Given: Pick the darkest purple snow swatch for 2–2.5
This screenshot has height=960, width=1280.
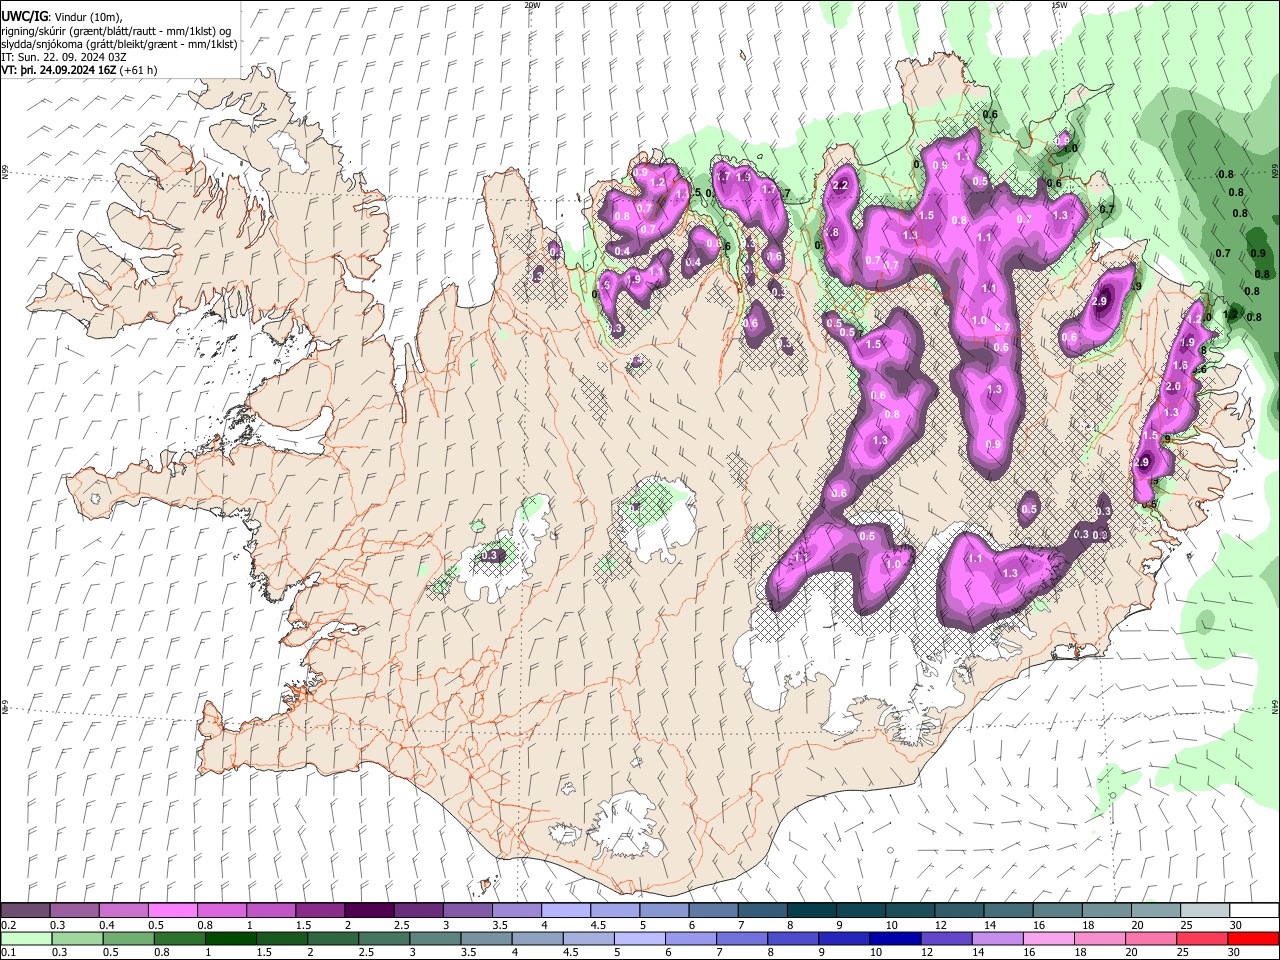Looking at the screenshot, I should [x=369, y=911].
